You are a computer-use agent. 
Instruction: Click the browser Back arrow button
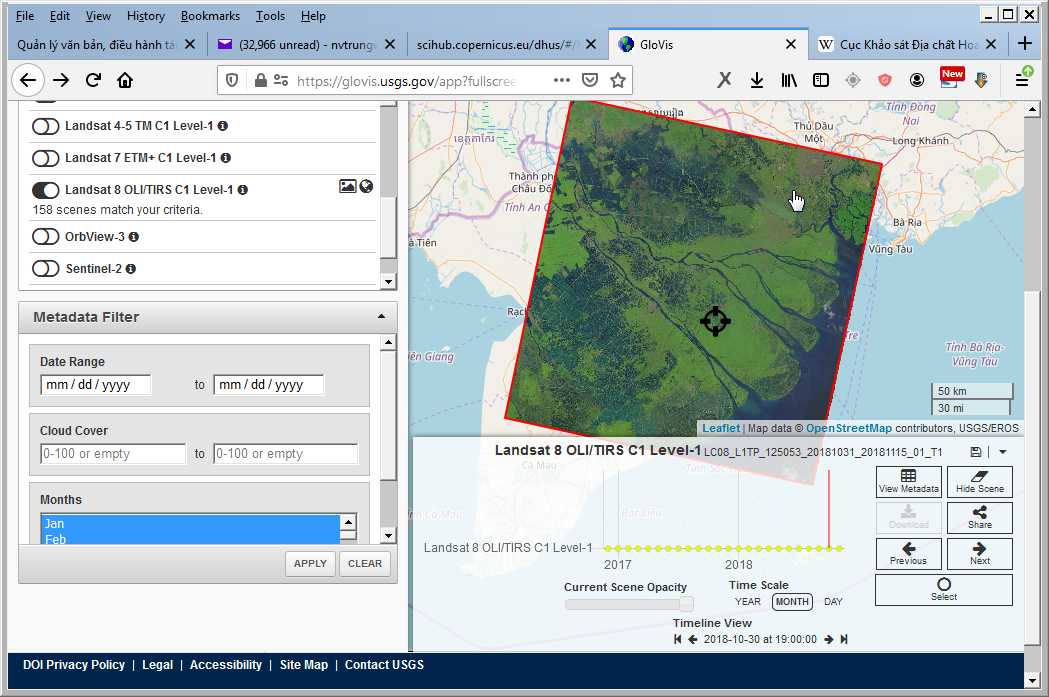click(x=27, y=80)
